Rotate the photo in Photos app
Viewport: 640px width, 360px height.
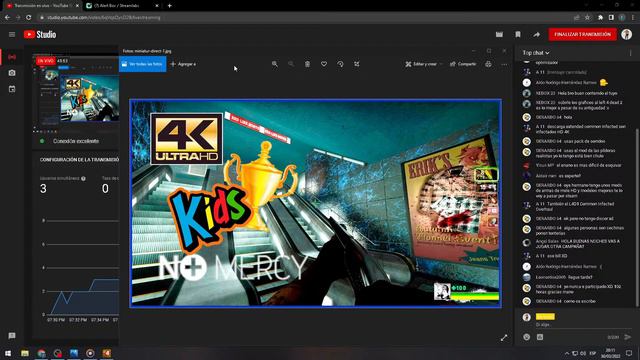[340, 64]
